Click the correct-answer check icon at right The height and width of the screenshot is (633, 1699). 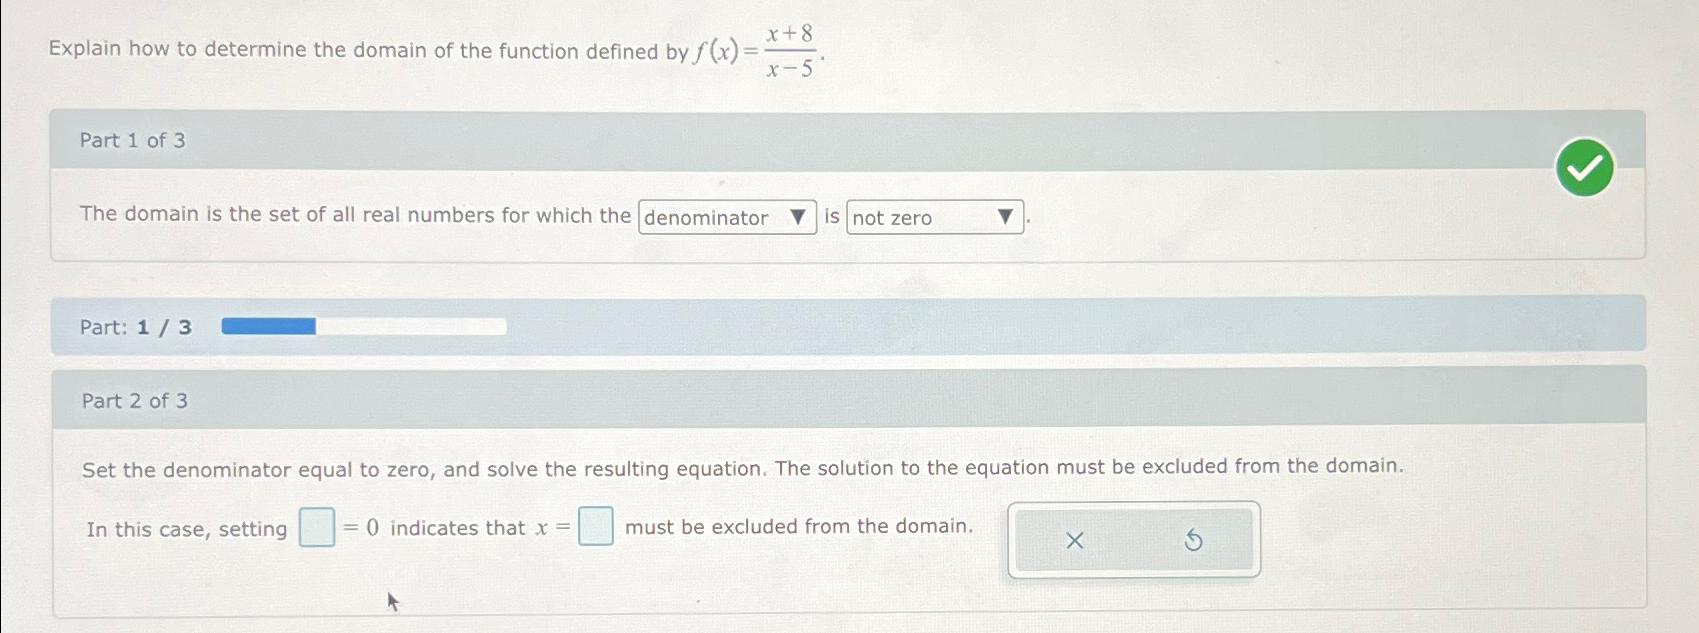pos(1585,167)
